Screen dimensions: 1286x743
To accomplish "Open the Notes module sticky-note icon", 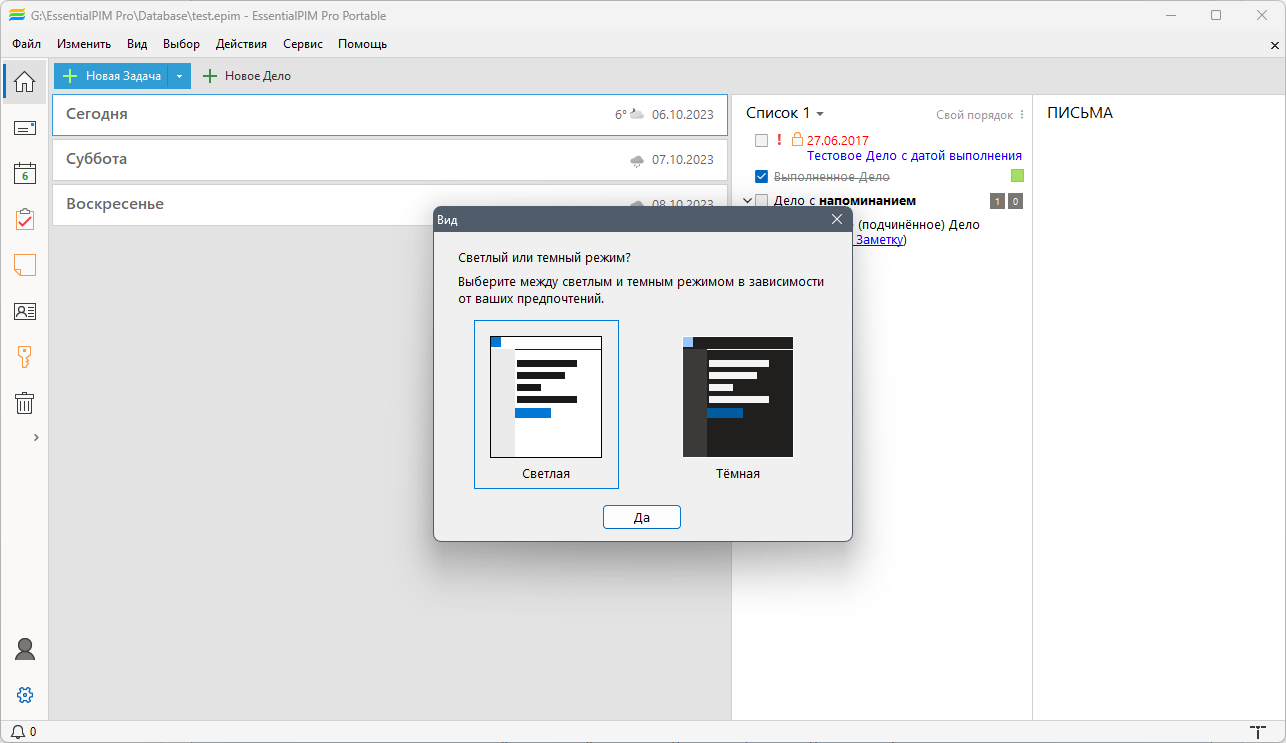I will (x=24, y=265).
